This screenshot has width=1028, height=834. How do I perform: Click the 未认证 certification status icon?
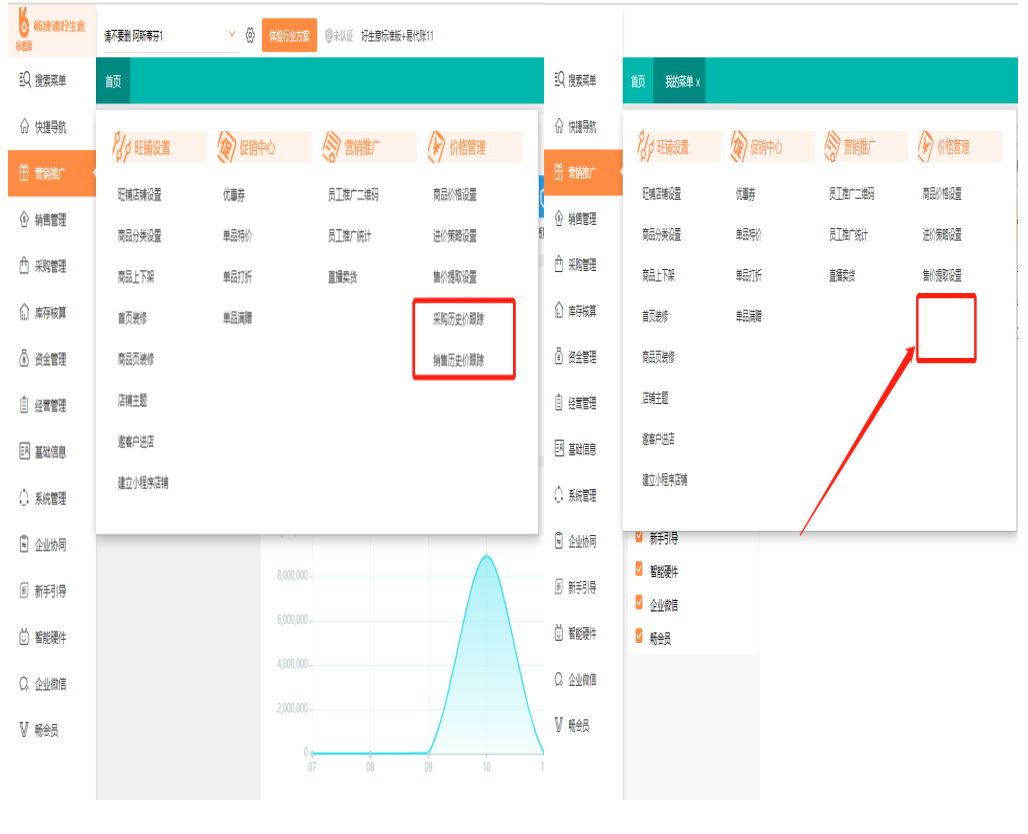329,36
